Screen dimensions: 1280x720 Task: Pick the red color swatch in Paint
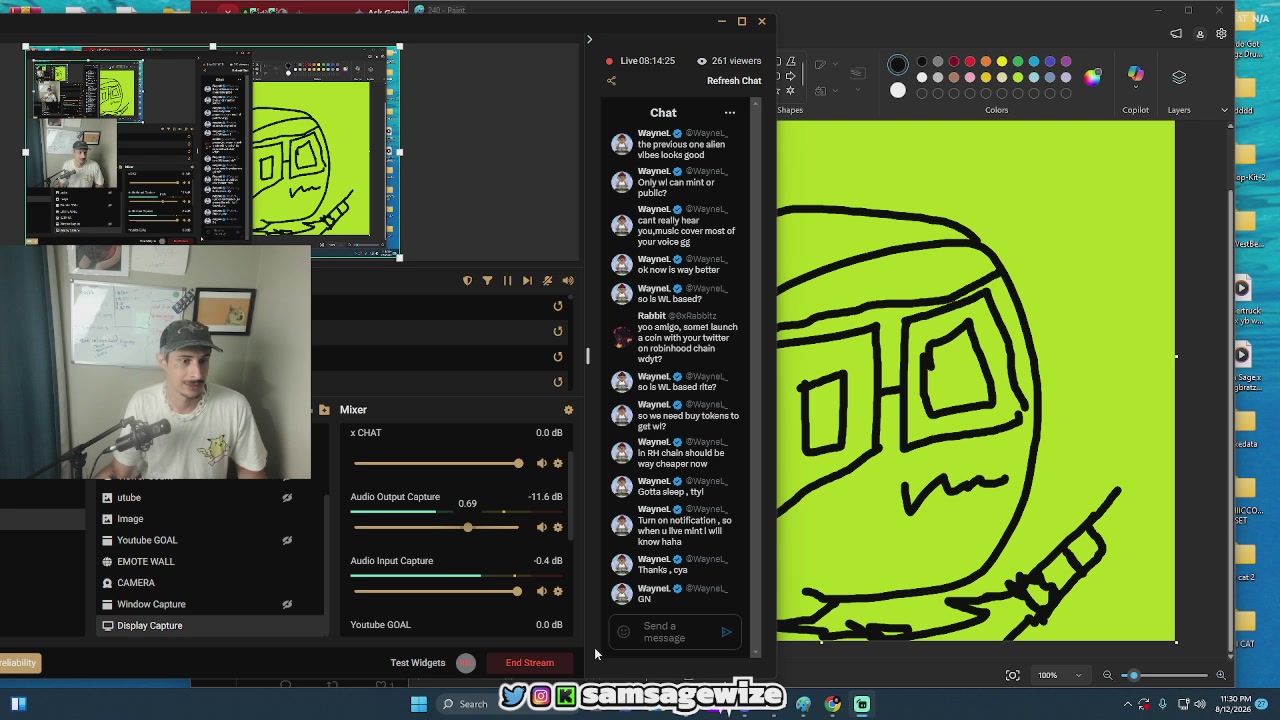(x=970, y=62)
